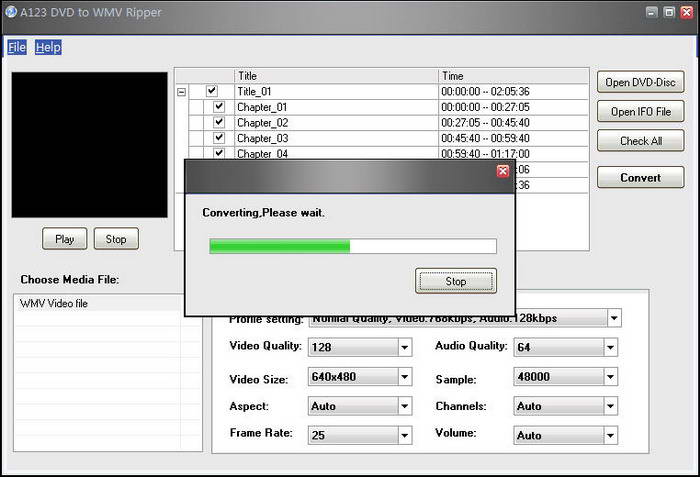This screenshot has height=477, width=700.
Task: Open the Volume dropdown
Action: click(610, 435)
